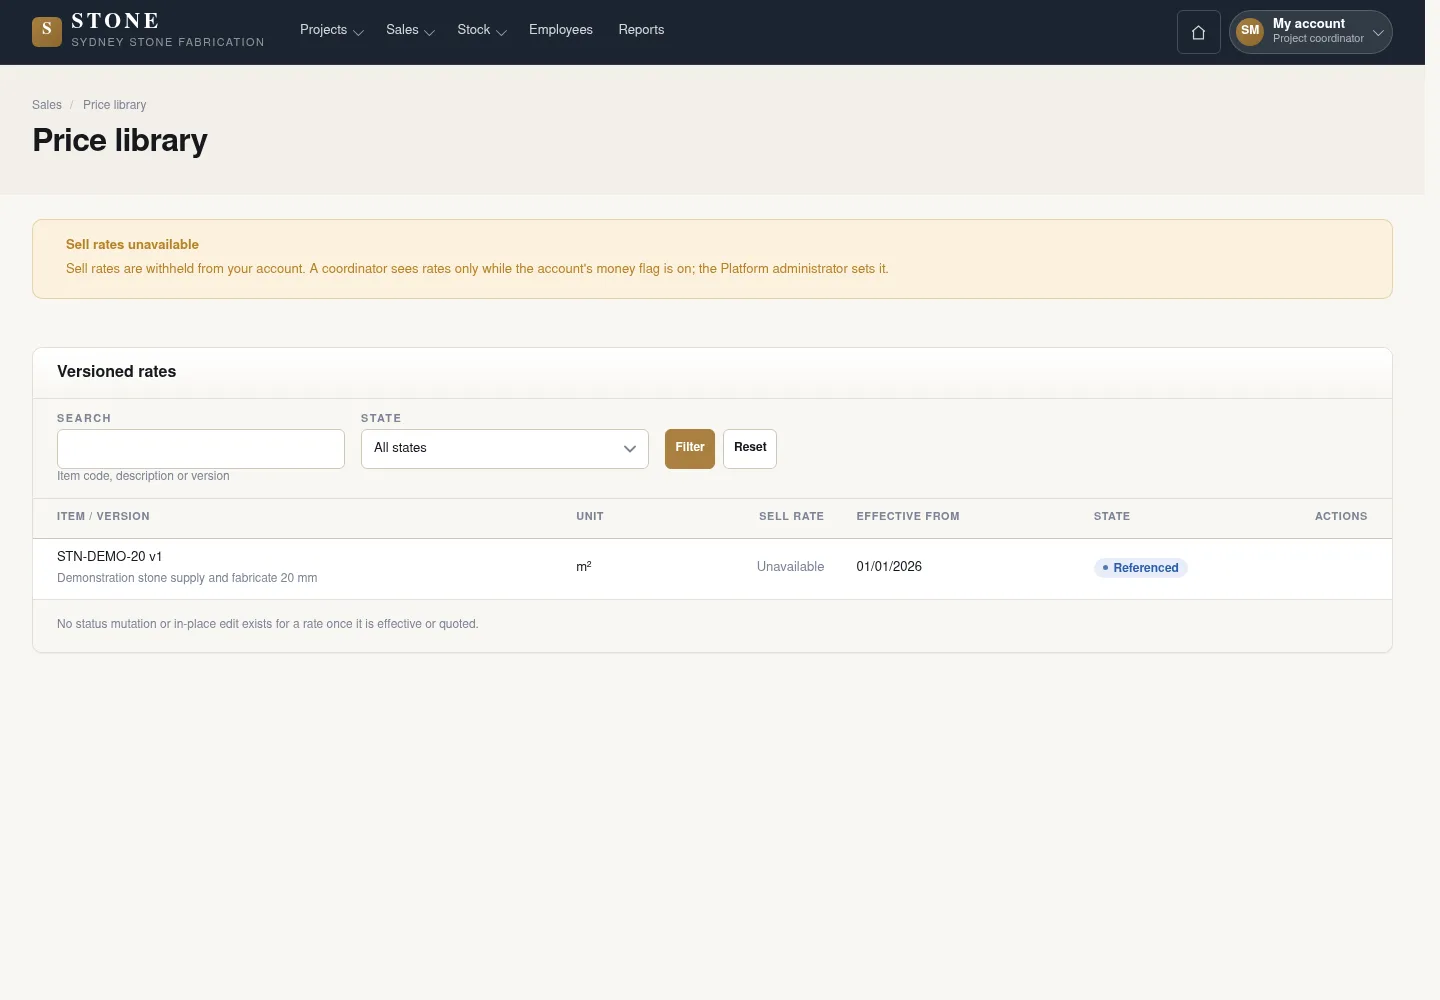This screenshot has width=1440, height=1000.
Task: Select the STN-DEMO-20 v1 row item
Action: [x=109, y=556]
